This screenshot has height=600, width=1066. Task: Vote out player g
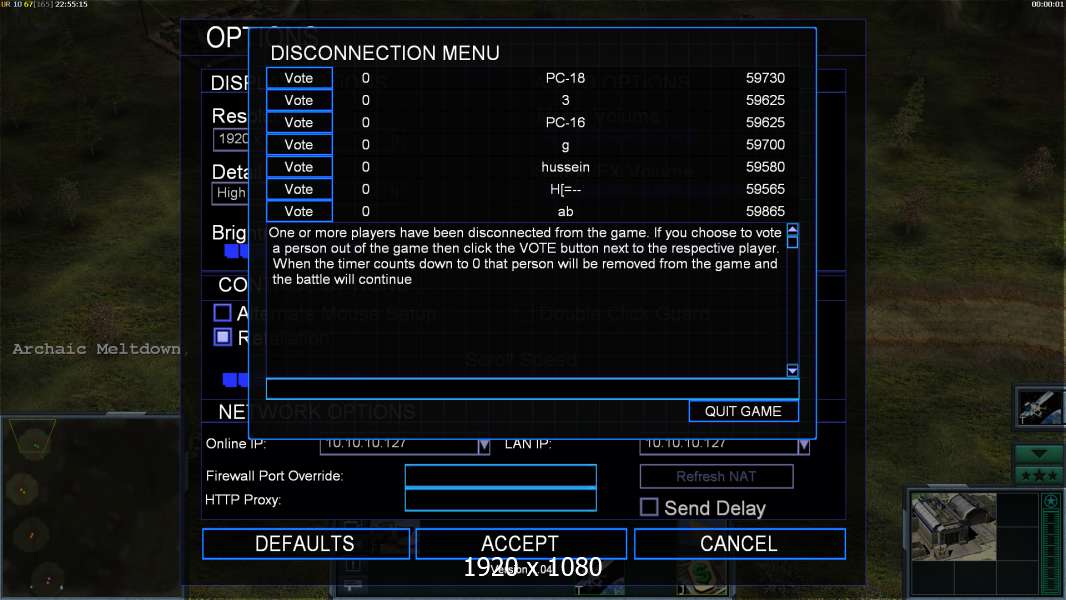pos(299,145)
